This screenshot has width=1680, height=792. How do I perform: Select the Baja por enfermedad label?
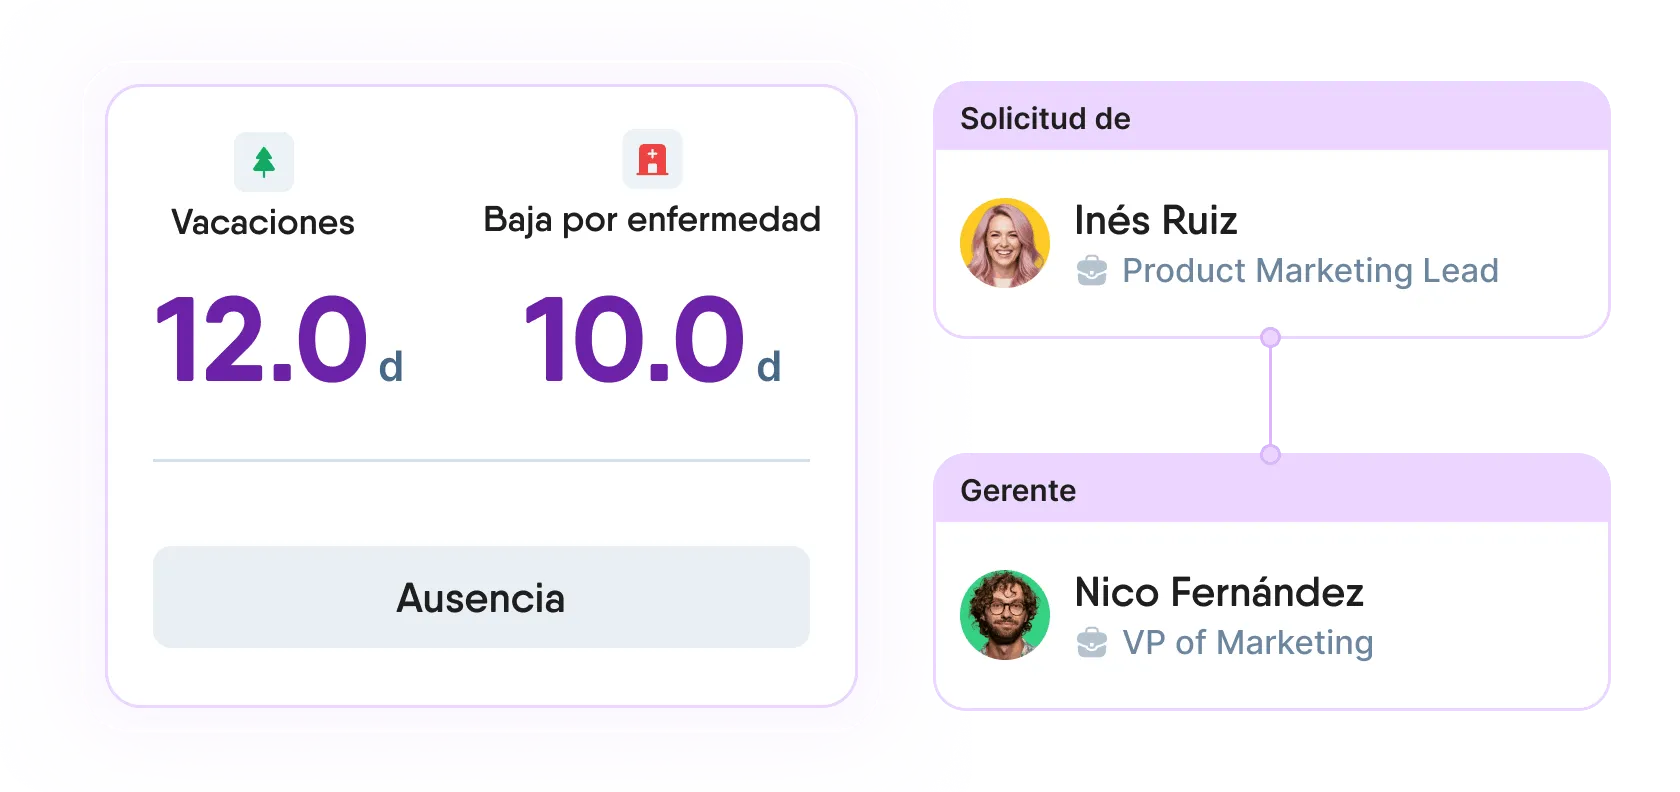[652, 219]
